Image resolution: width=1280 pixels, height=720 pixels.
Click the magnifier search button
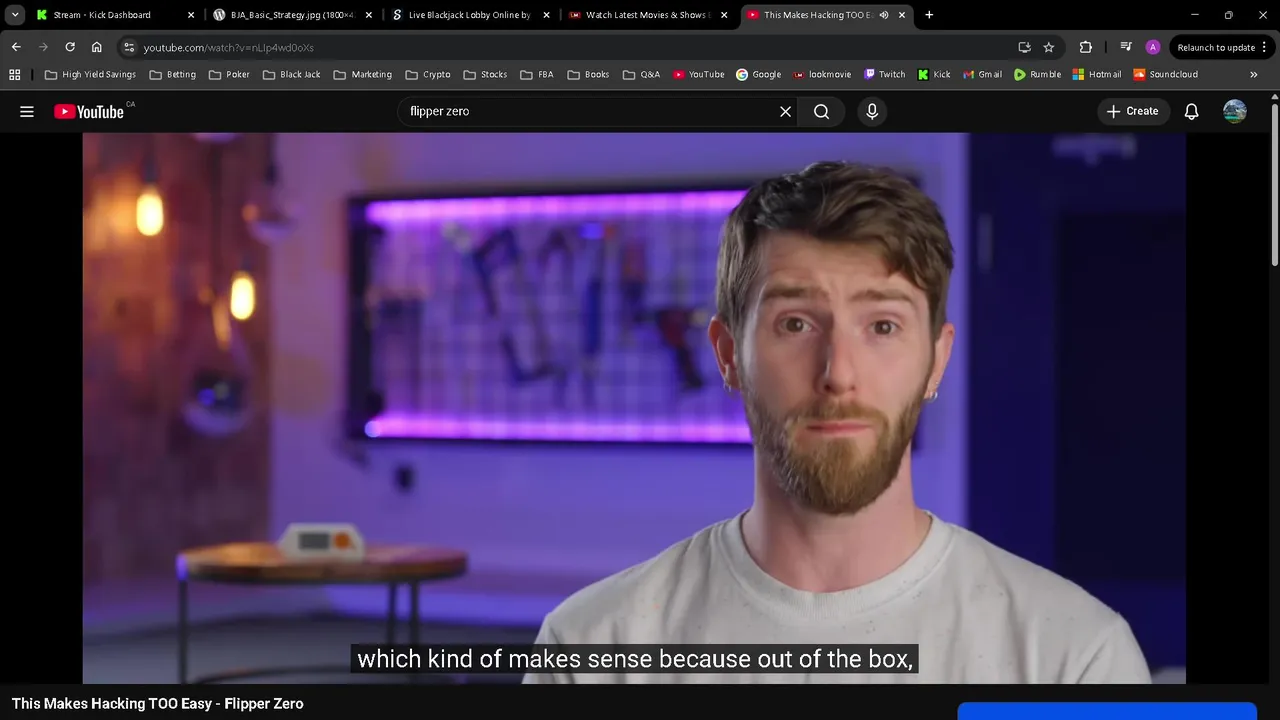click(821, 112)
